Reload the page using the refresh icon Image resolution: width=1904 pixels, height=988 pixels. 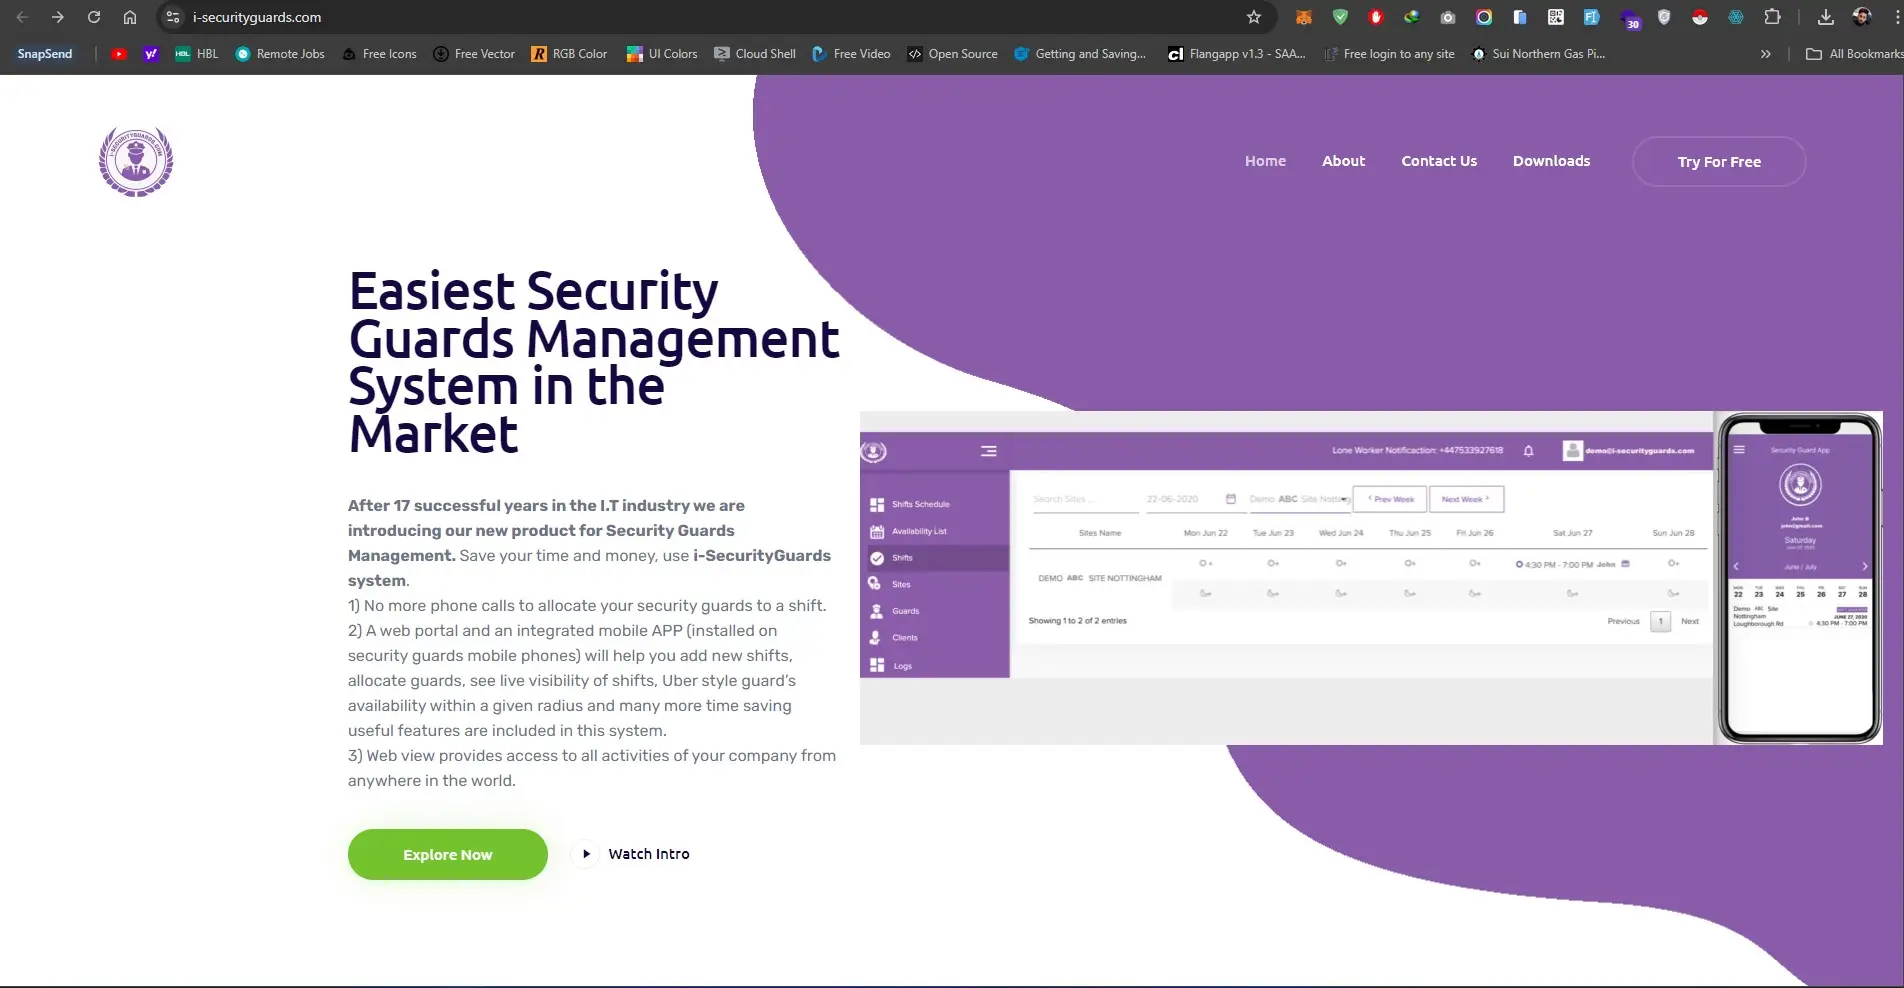coord(94,17)
